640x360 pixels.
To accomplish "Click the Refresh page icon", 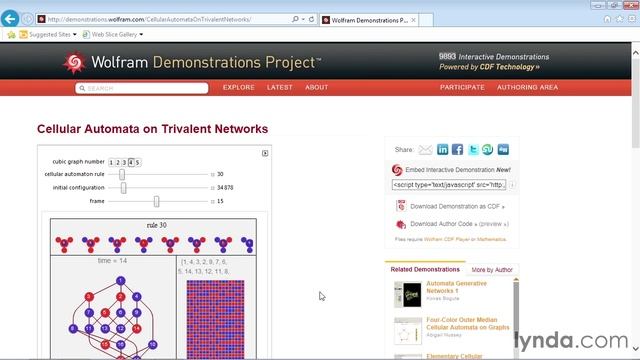I will tap(311, 19).
